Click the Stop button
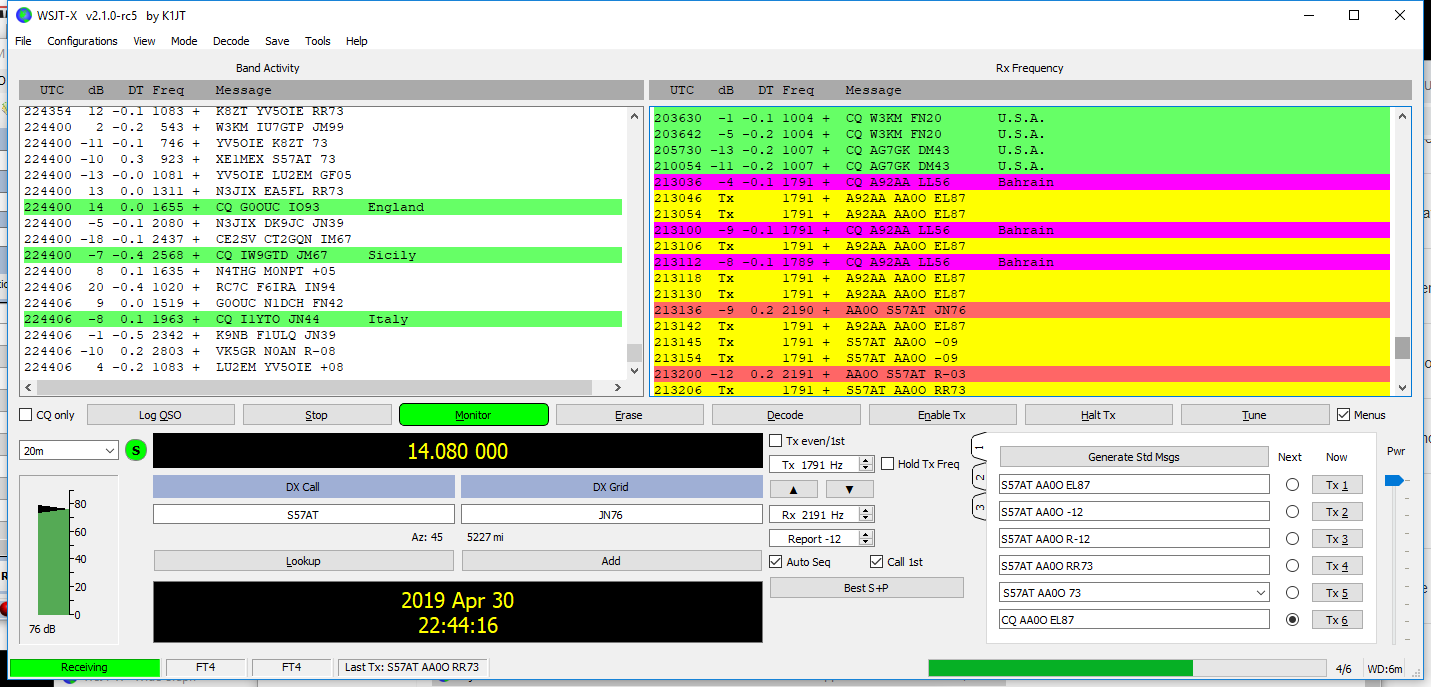 pos(316,415)
